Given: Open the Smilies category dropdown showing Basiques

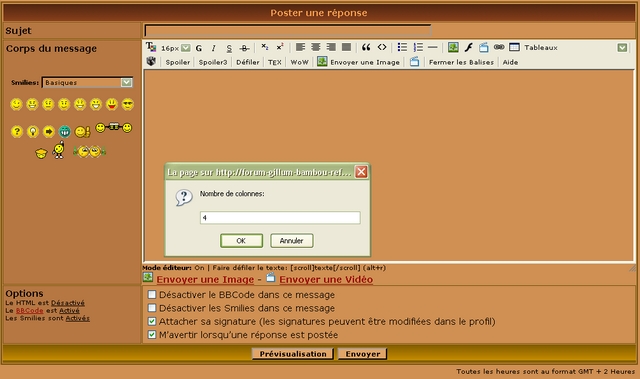Looking at the screenshot, I should click(x=87, y=82).
